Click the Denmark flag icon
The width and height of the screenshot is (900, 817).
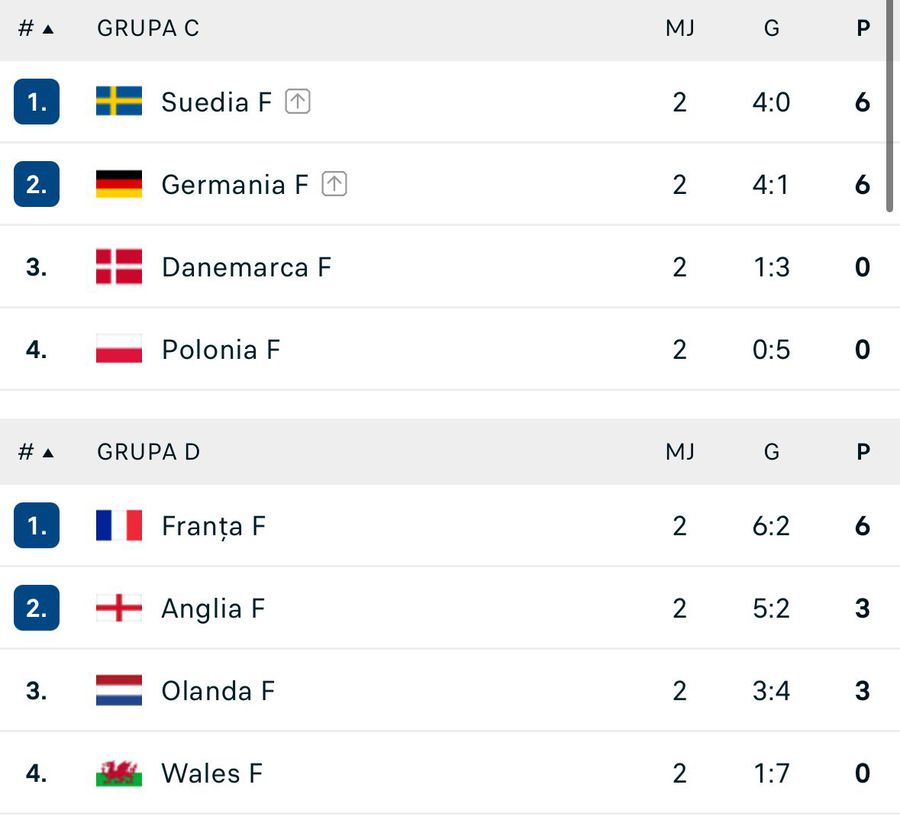coord(117,267)
